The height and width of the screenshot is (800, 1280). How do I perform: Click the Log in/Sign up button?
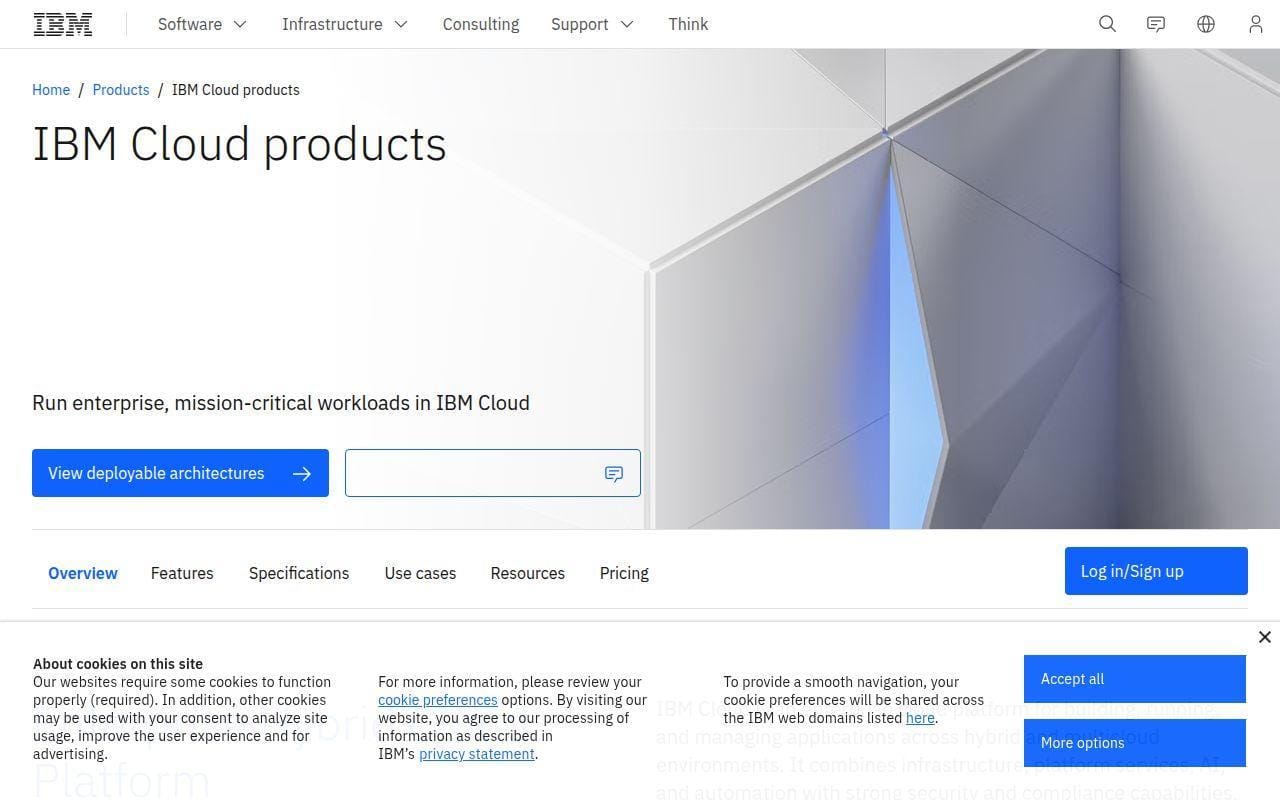(1156, 571)
